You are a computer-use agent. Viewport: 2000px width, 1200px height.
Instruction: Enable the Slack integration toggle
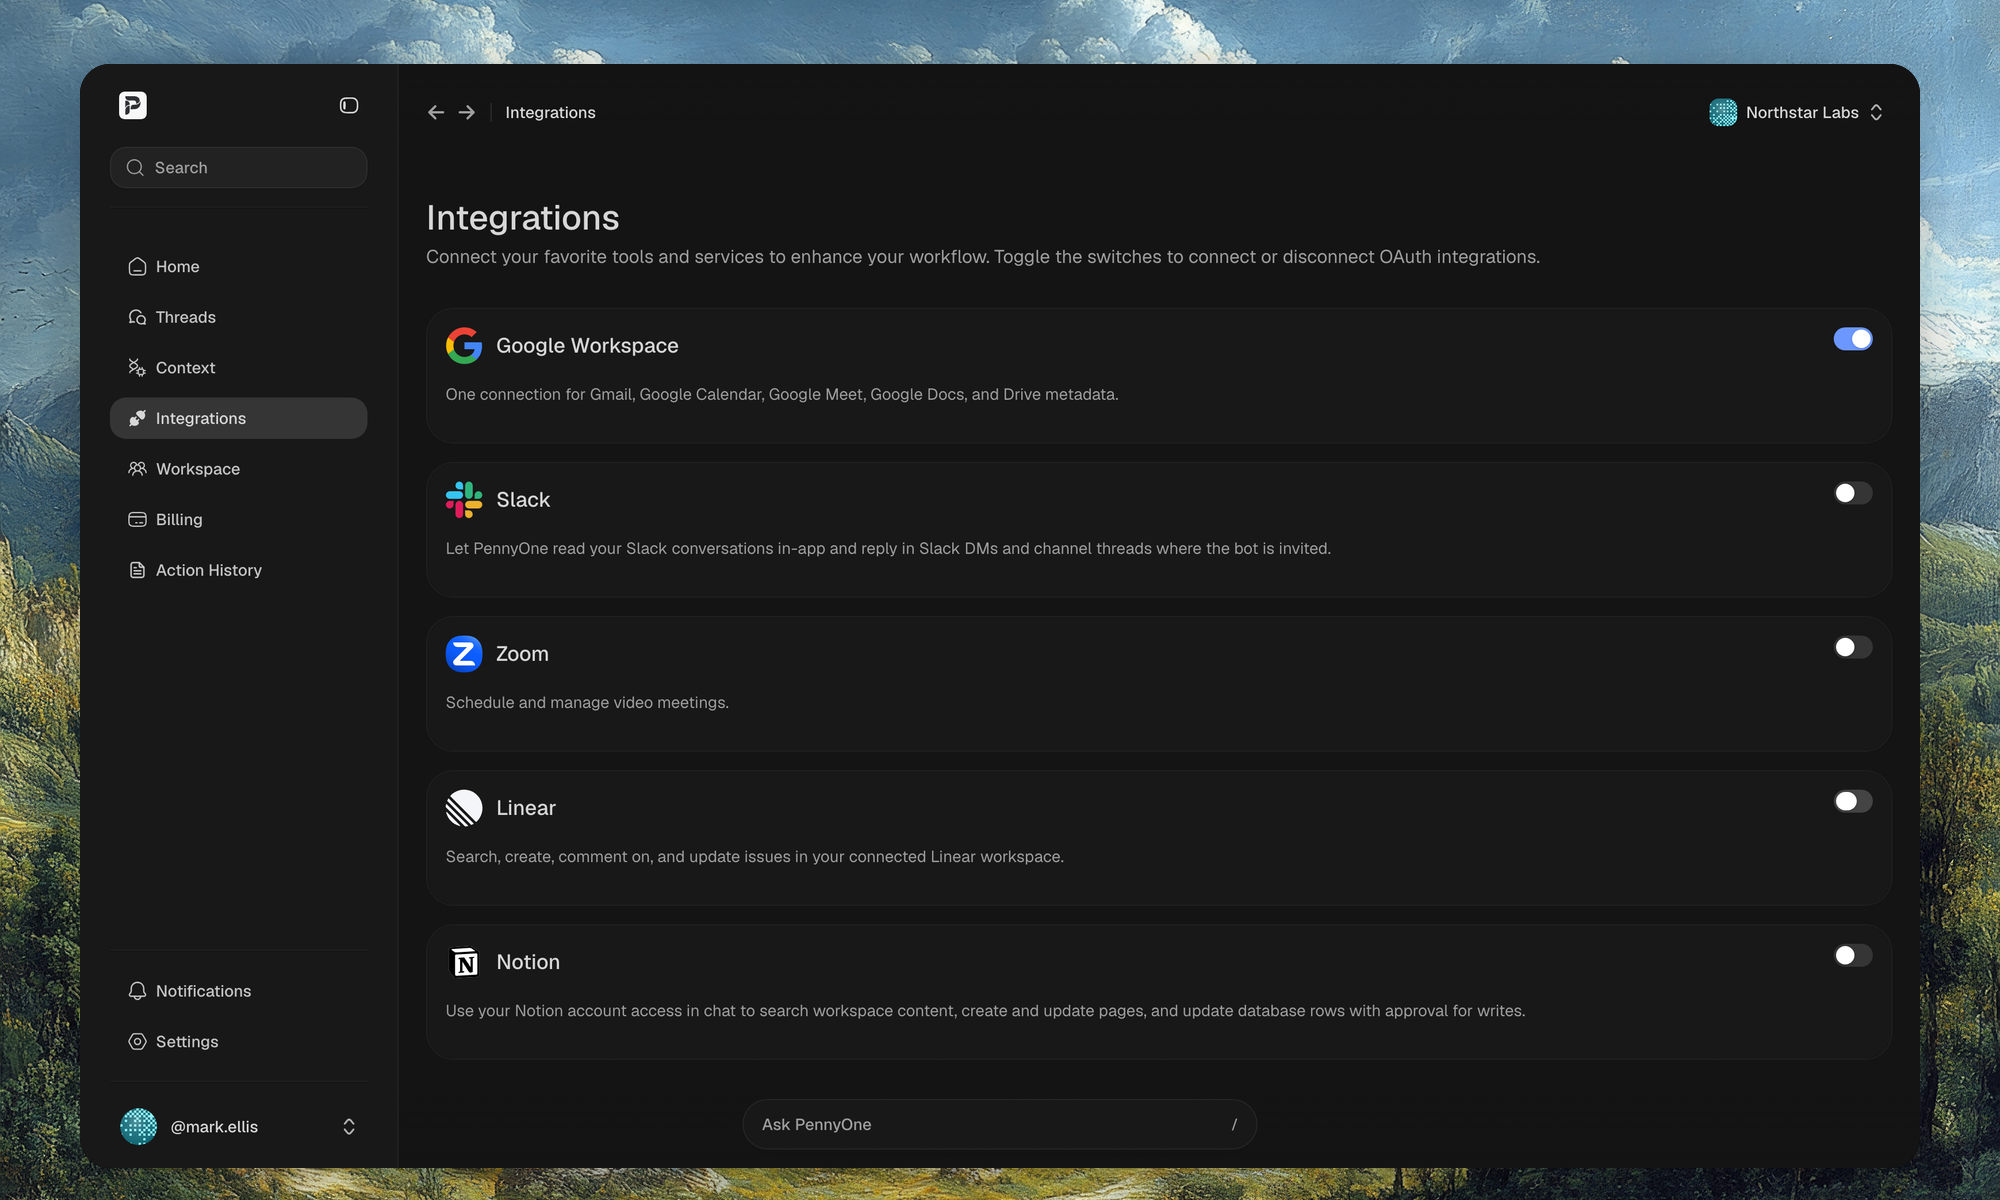(1853, 493)
